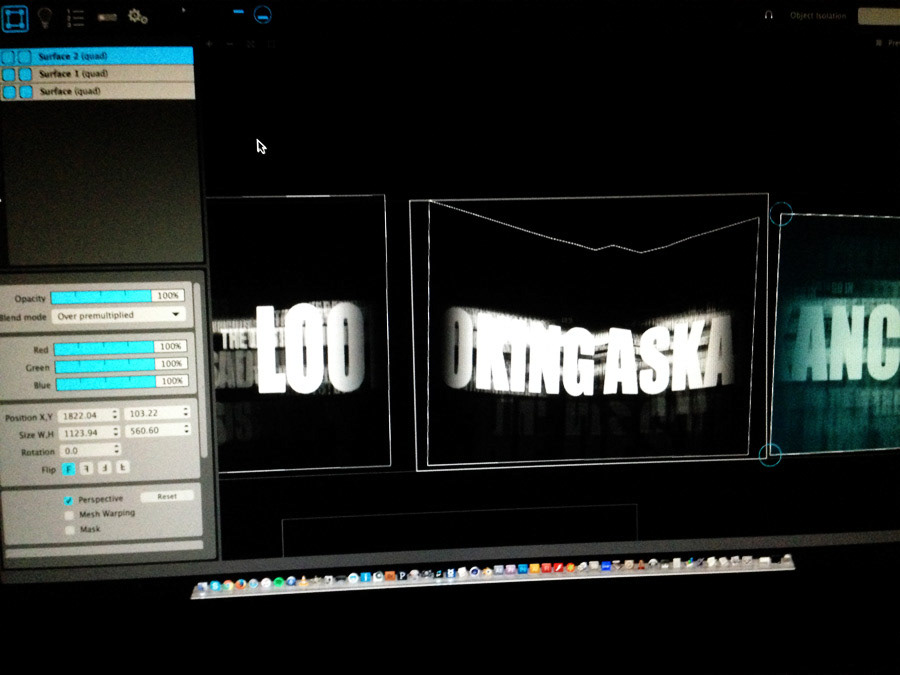This screenshot has height=675, width=900.
Task: Open the rectangular fixture/LED tab icon
Action: [x=107, y=17]
